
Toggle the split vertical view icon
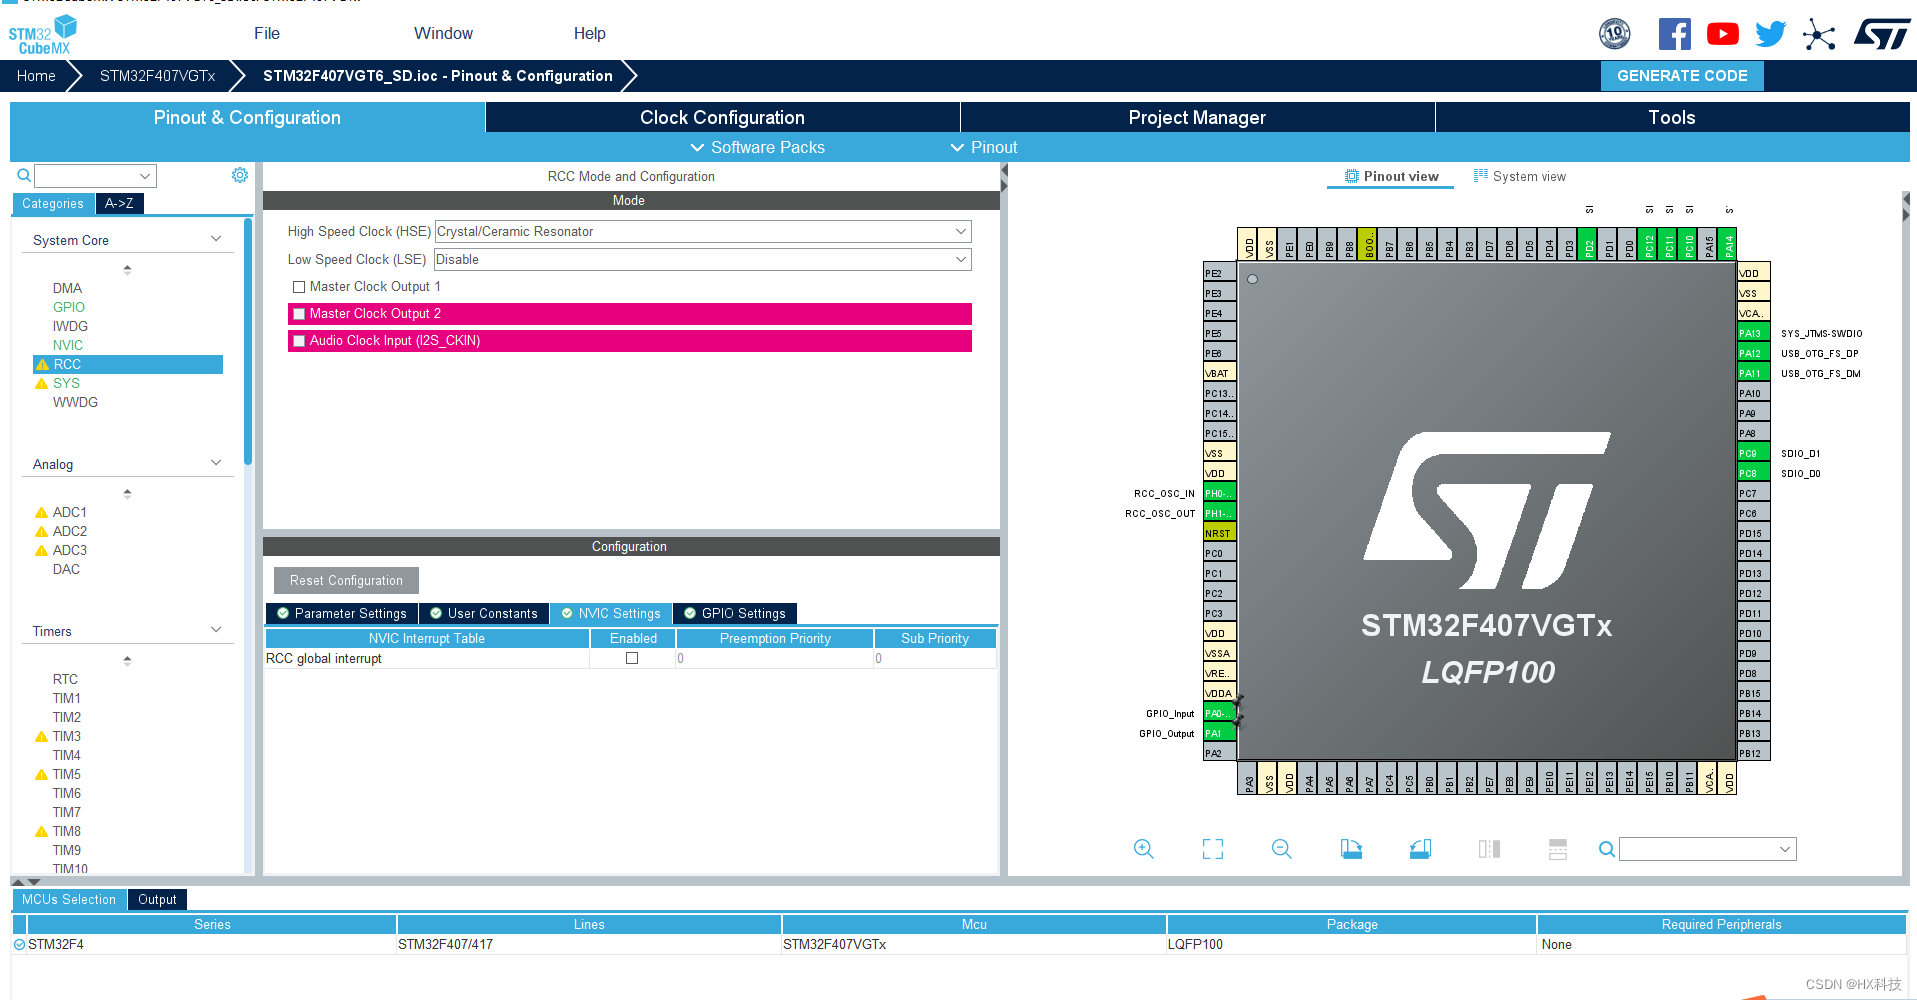1489,849
